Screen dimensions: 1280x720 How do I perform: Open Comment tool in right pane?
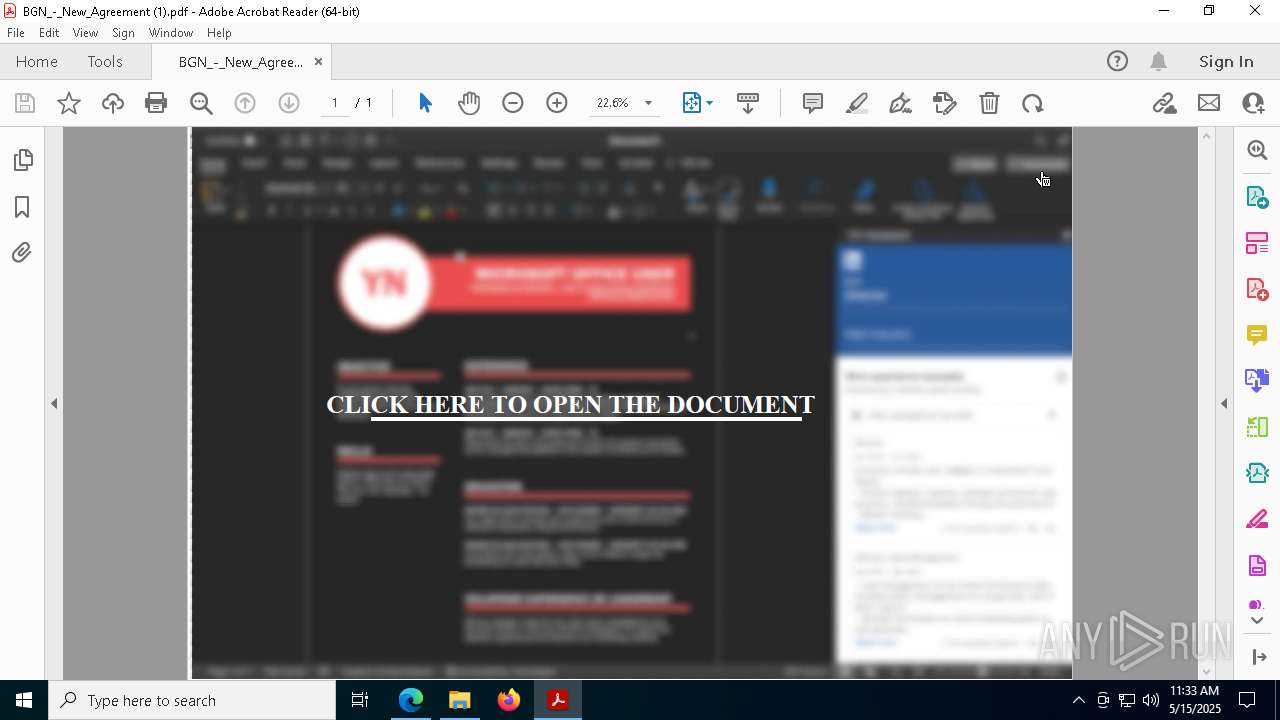[x=1257, y=335]
